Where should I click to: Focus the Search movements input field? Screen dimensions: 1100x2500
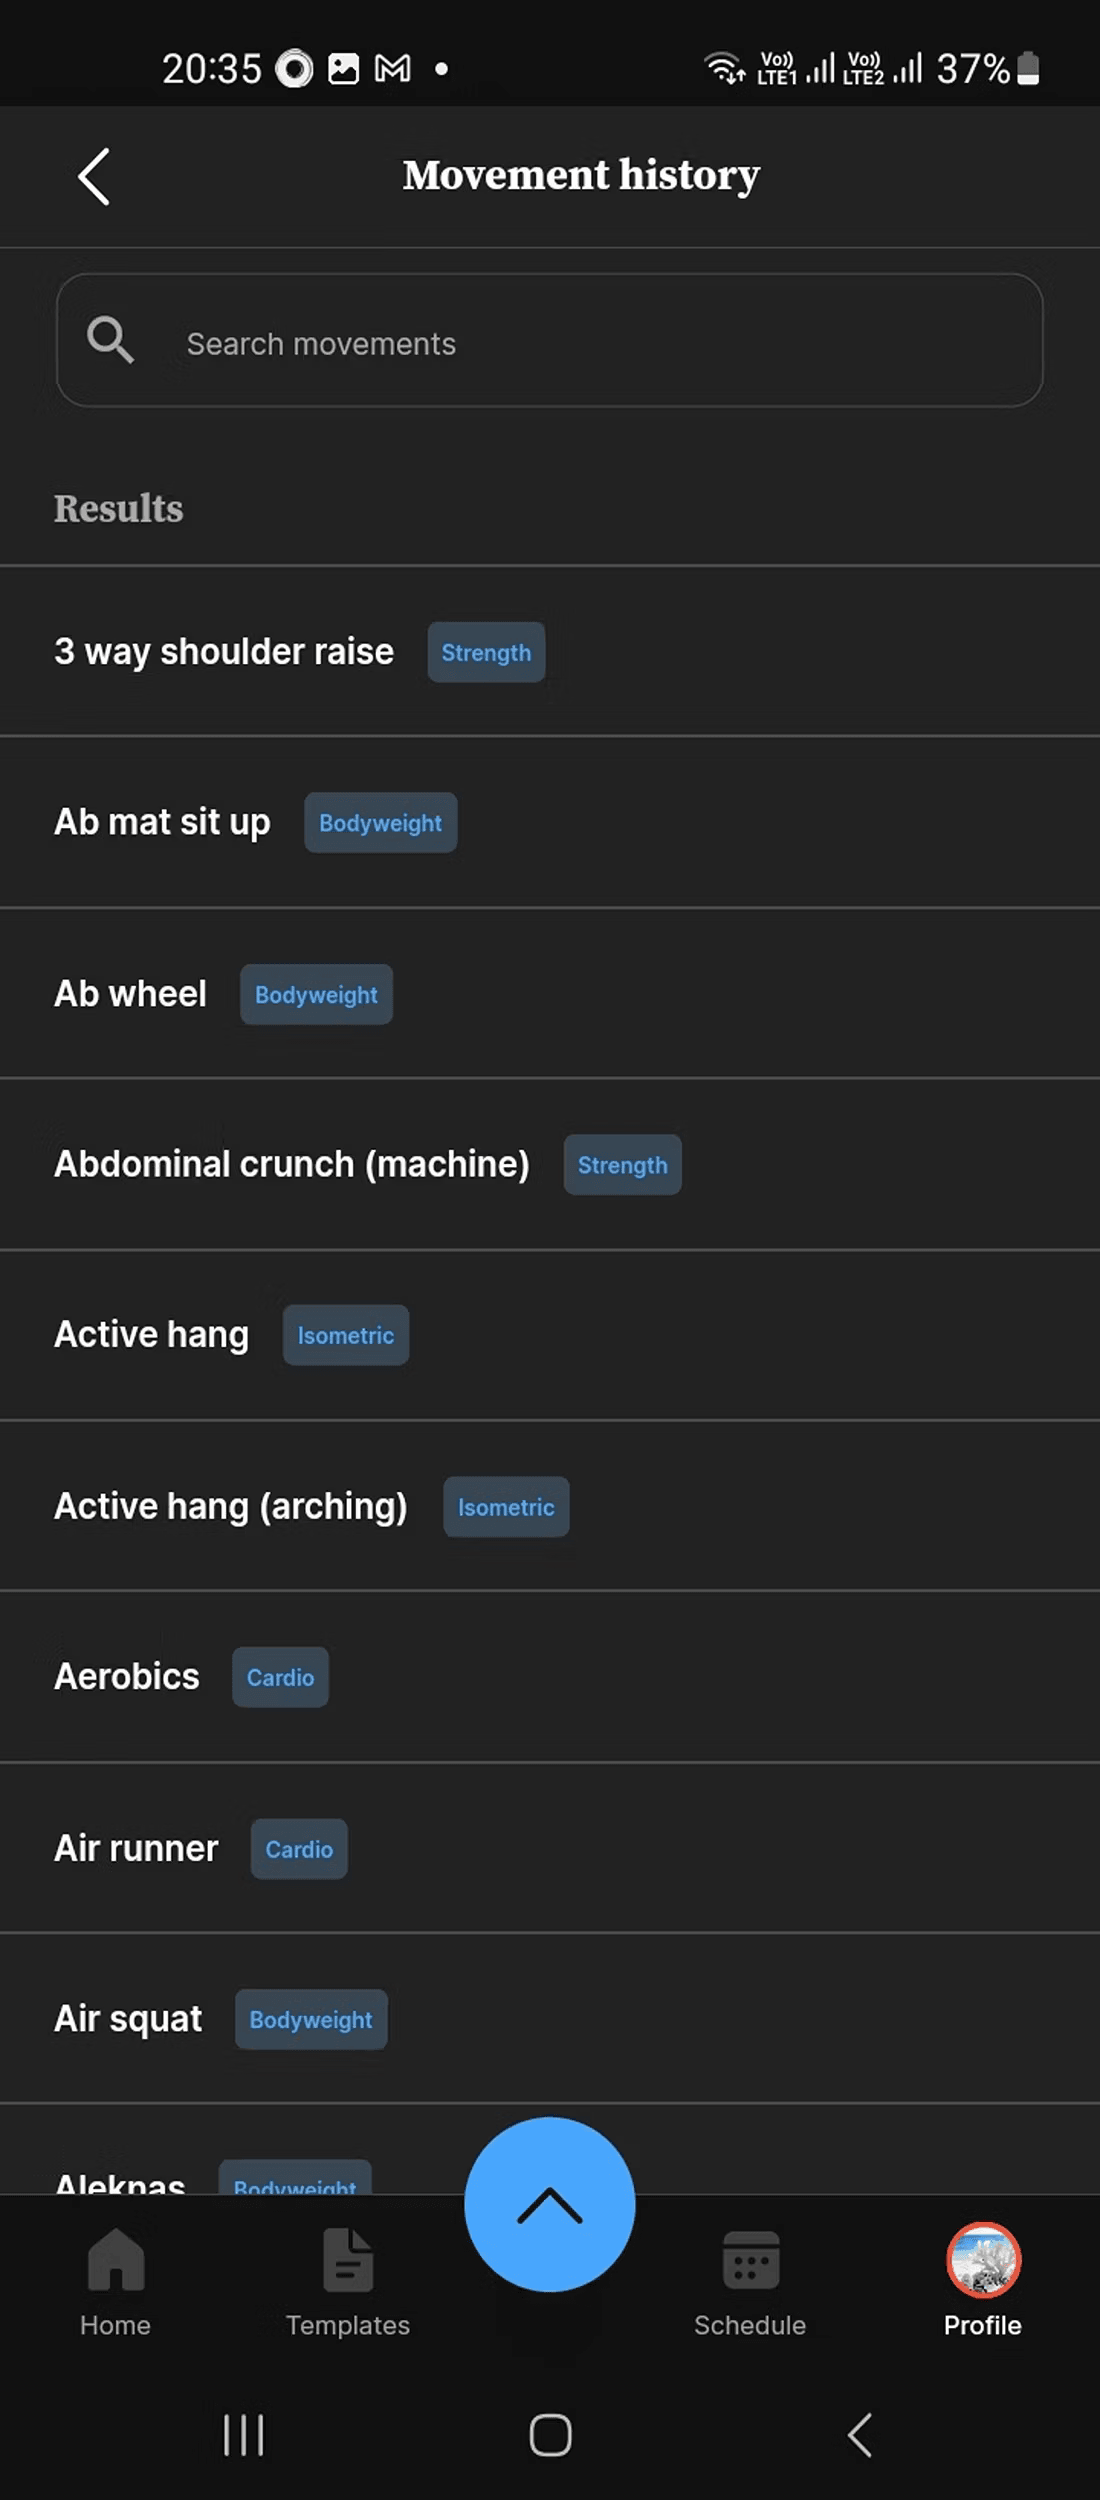600,343
